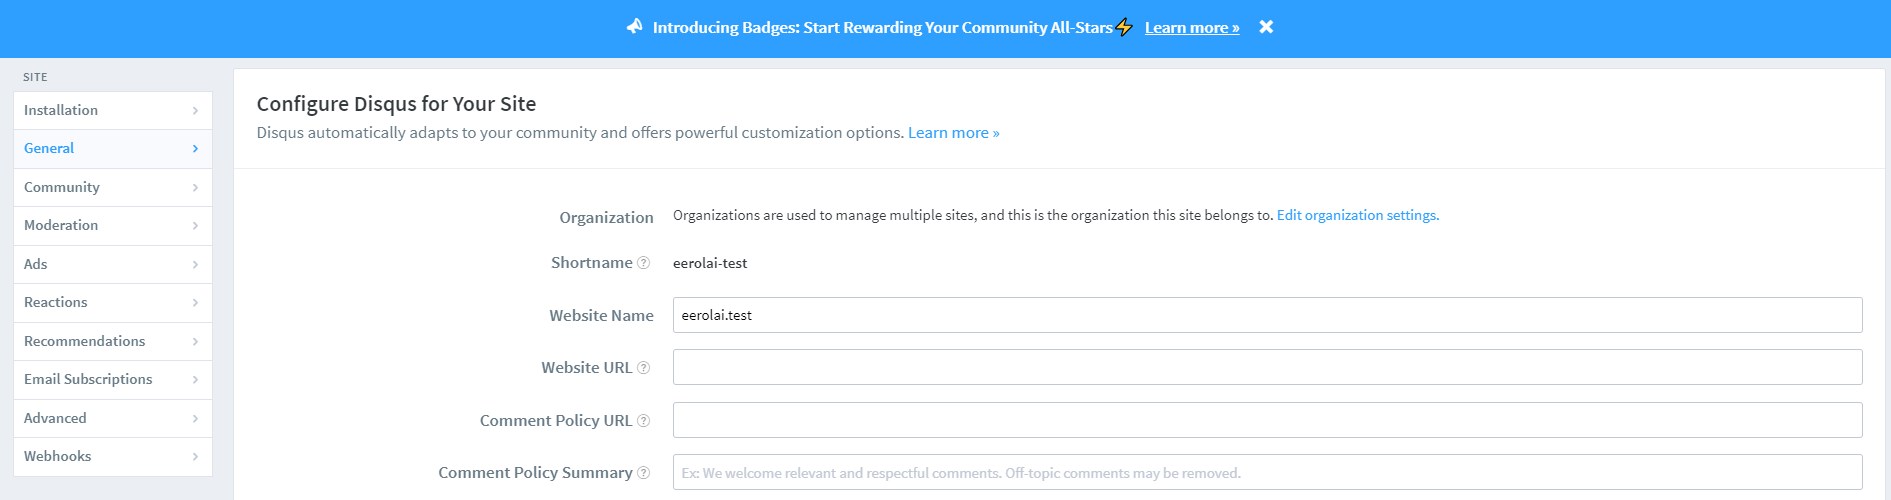The height and width of the screenshot is (500, 1891).
Task: Open the Learn more link in banner
Action: click(1192, 27)
